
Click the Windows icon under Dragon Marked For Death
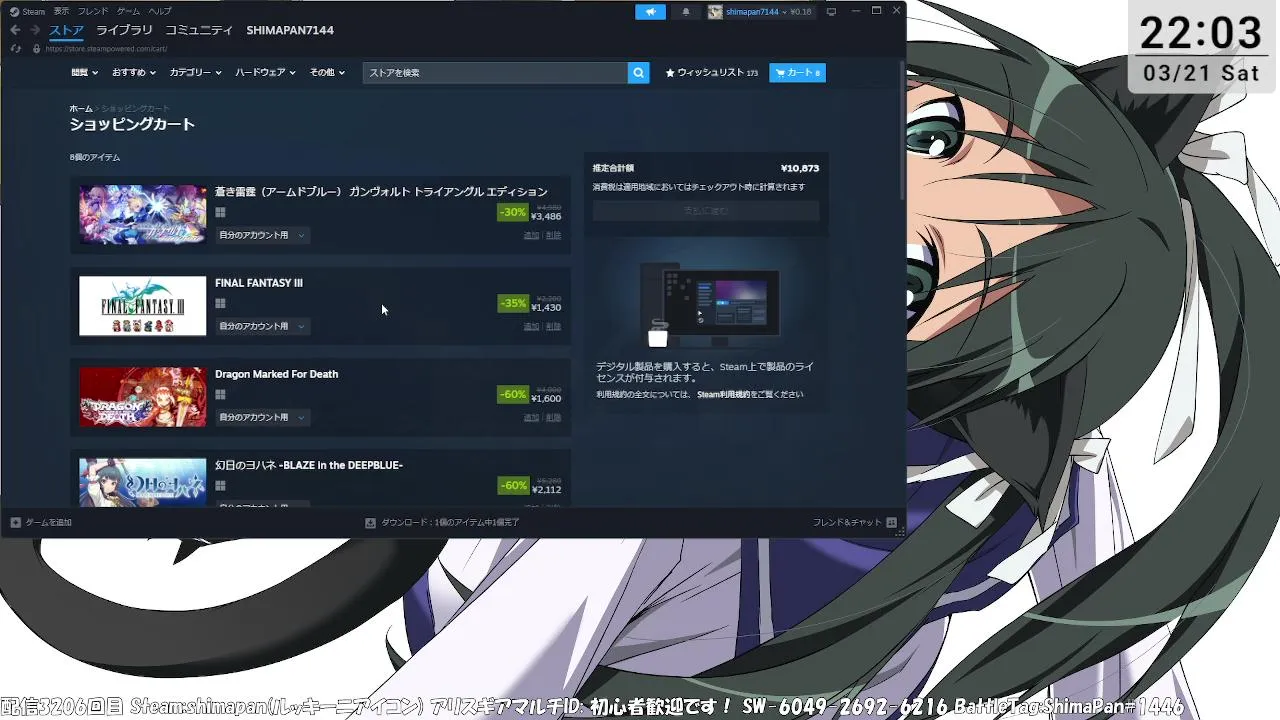220,395
